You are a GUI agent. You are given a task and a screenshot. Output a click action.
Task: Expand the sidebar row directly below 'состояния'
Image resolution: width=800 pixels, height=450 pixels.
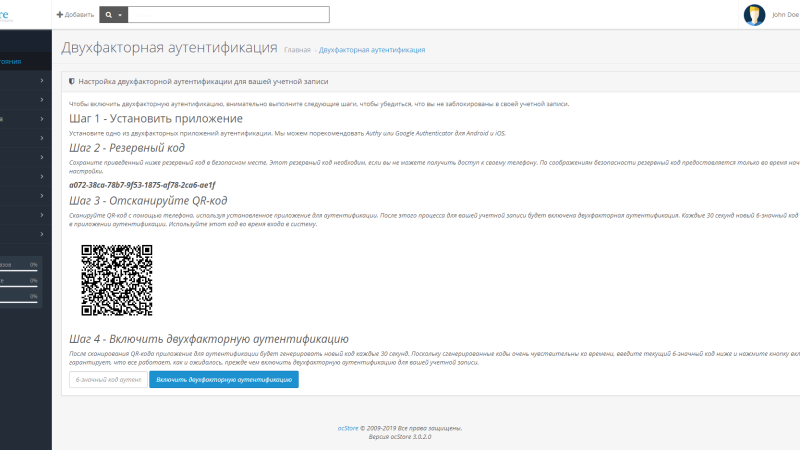26,81
